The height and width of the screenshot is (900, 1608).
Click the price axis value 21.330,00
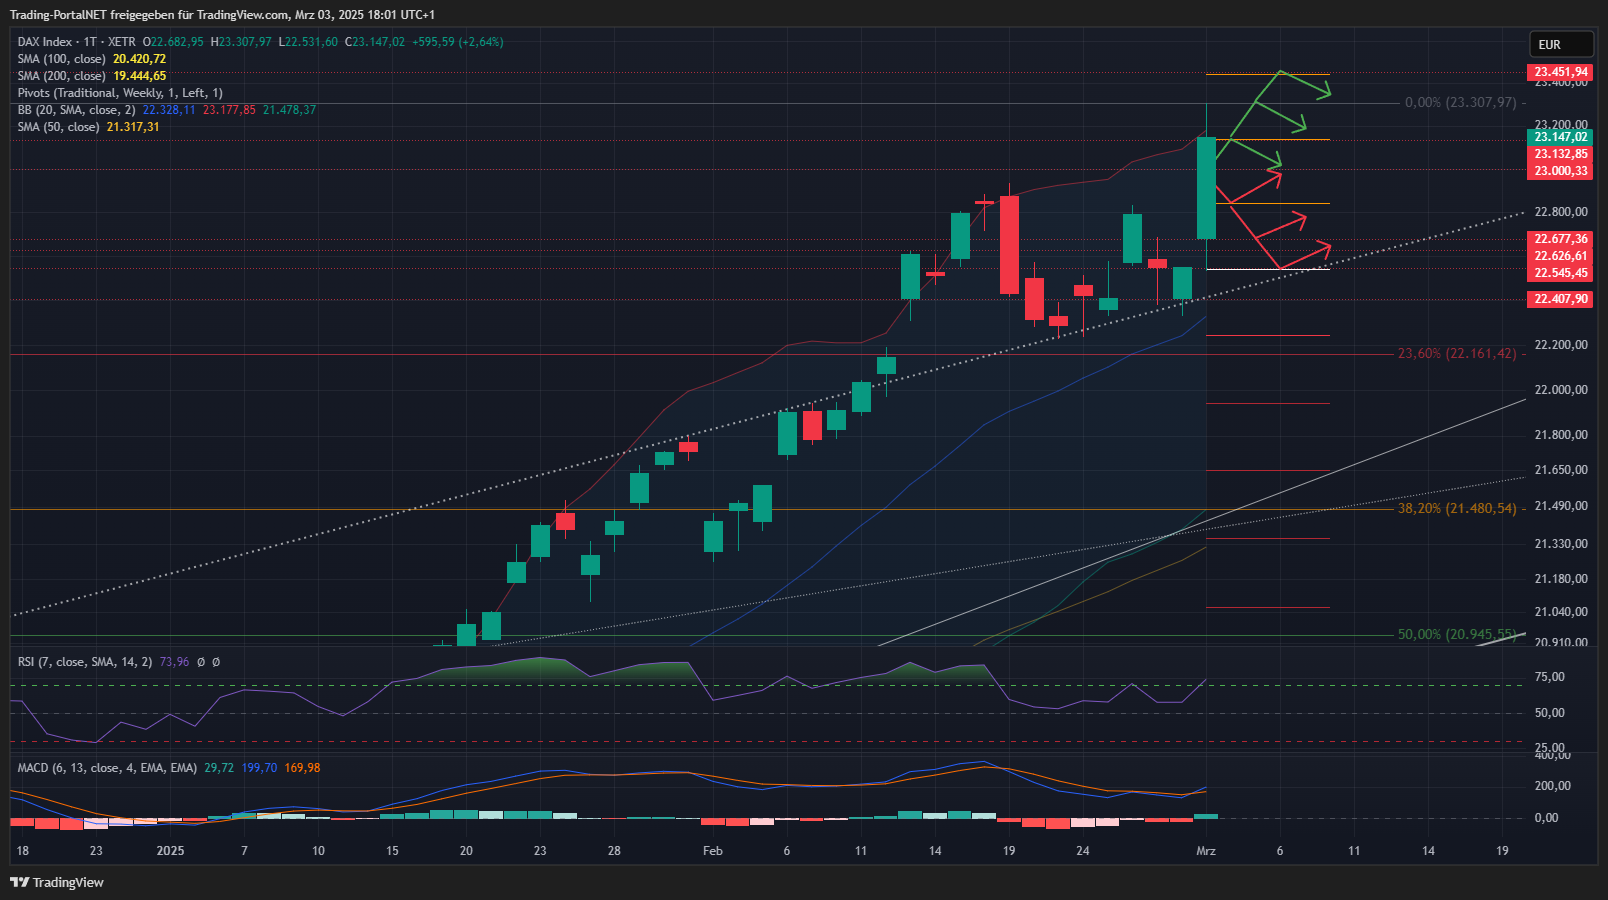pos(1561,544)
